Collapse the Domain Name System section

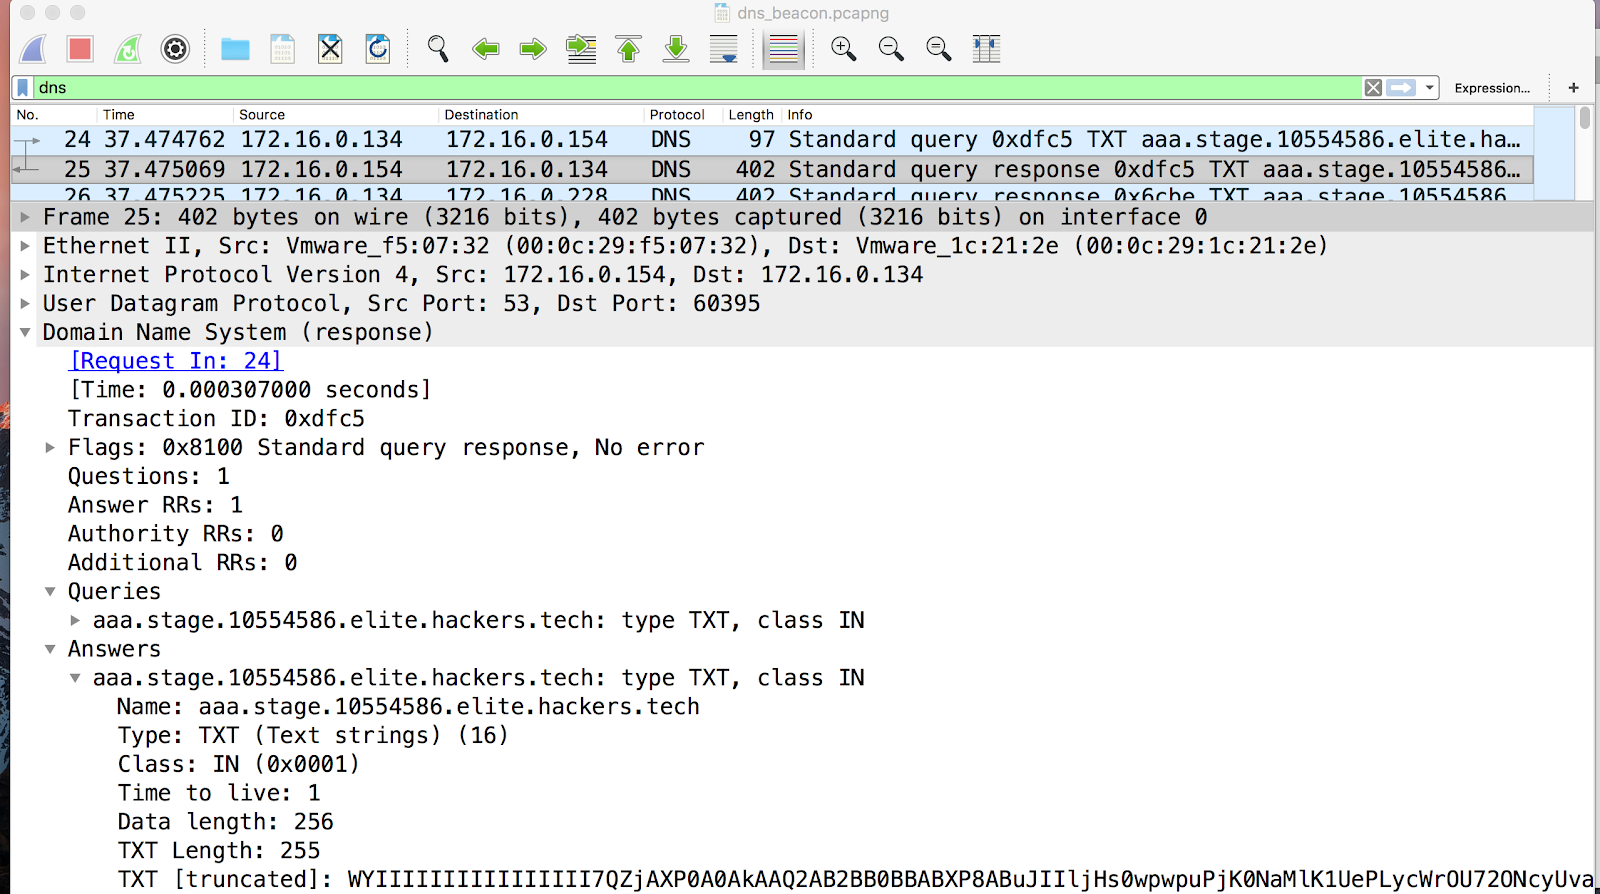(x=25, y=332)
